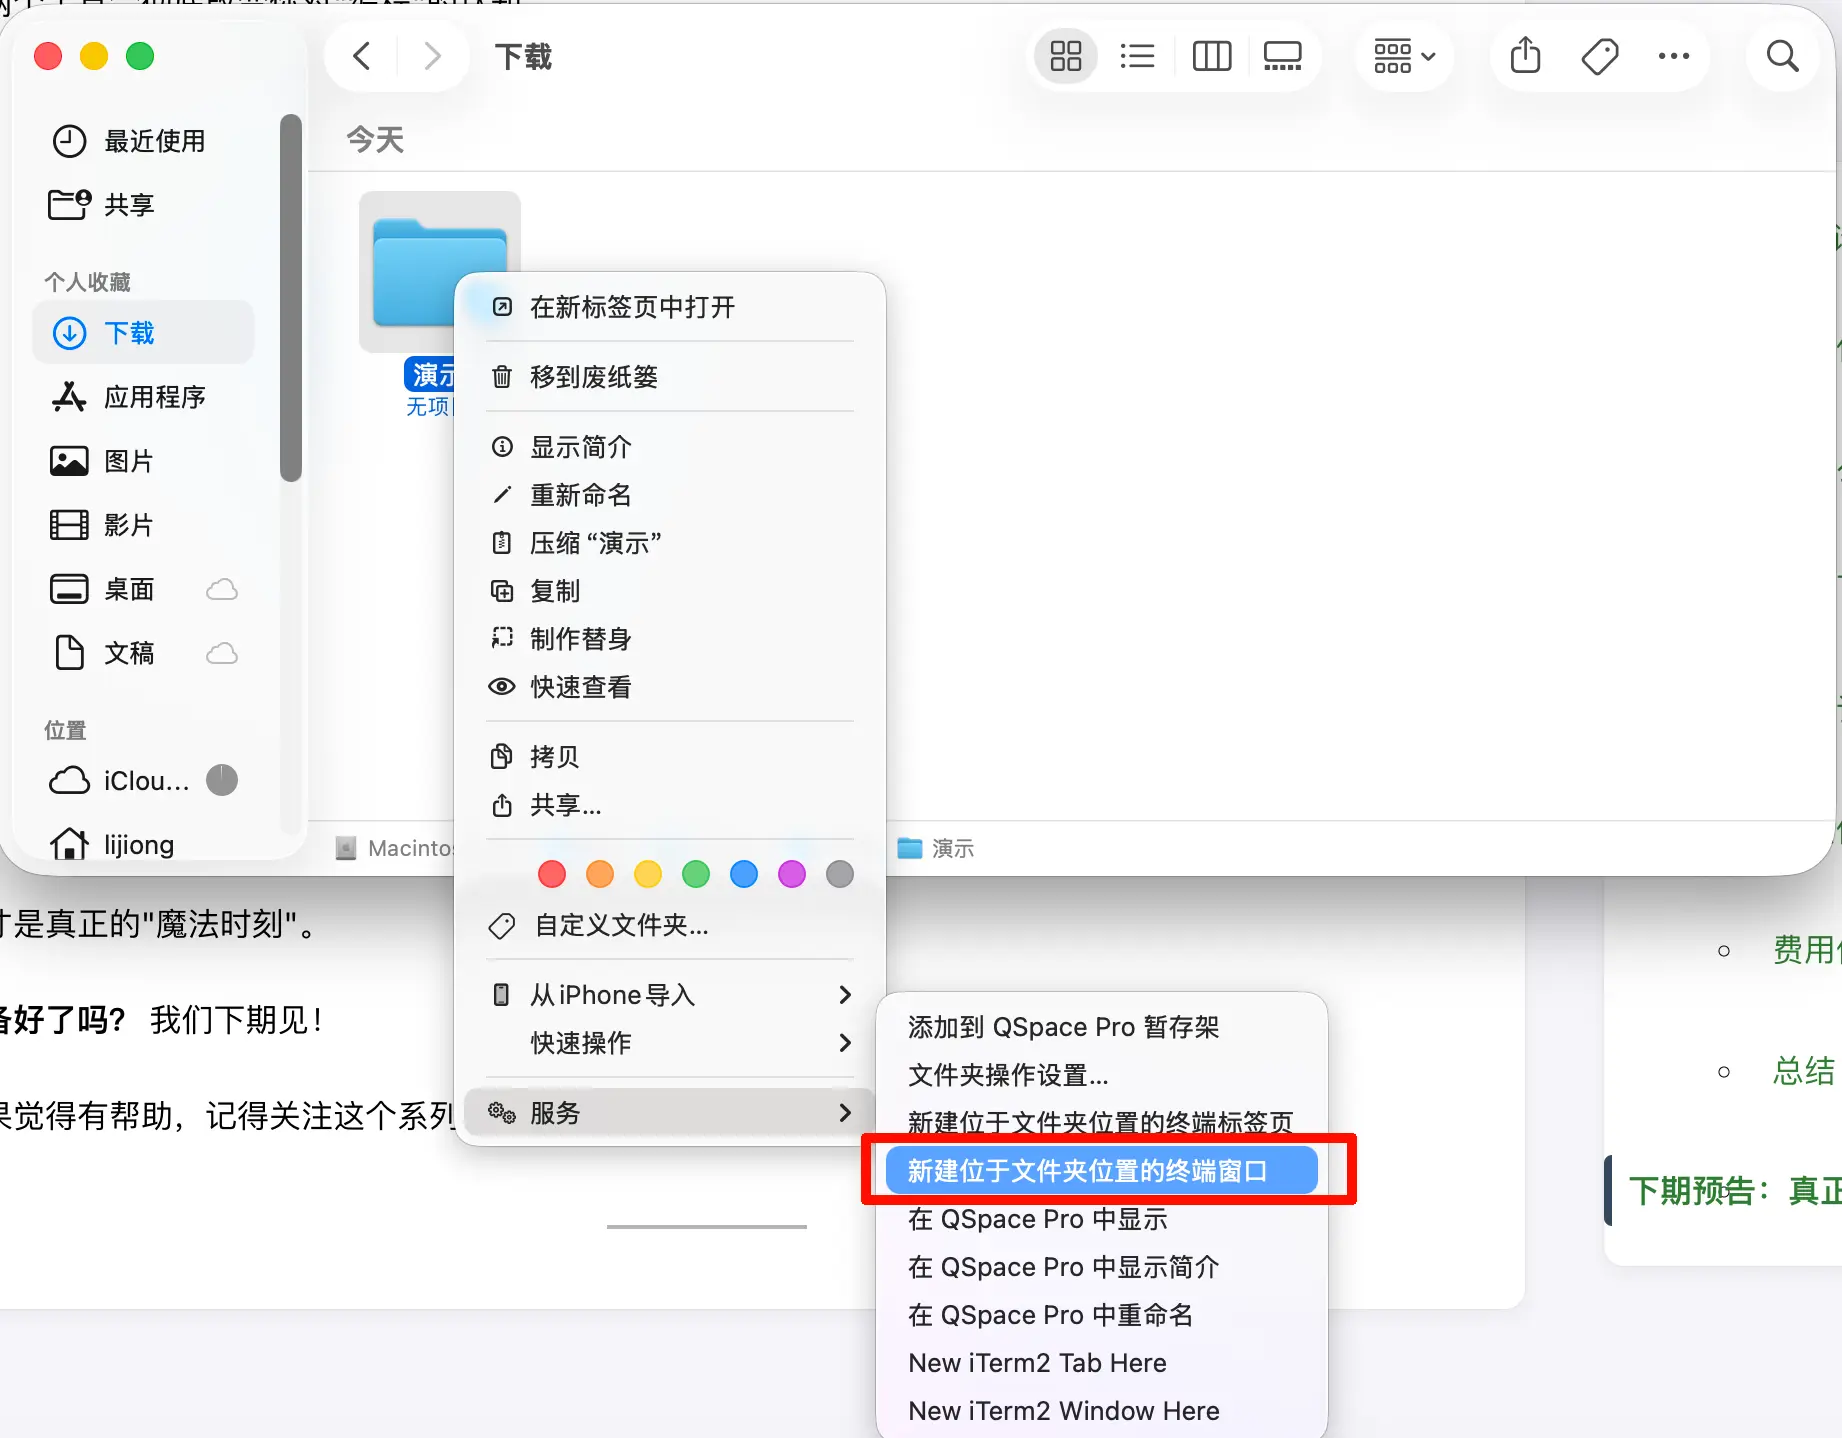This screenshot has width=1842, height=1438.
Task: Apply the blue color tag
Action: pyautogui.click(x=744, y=874)
